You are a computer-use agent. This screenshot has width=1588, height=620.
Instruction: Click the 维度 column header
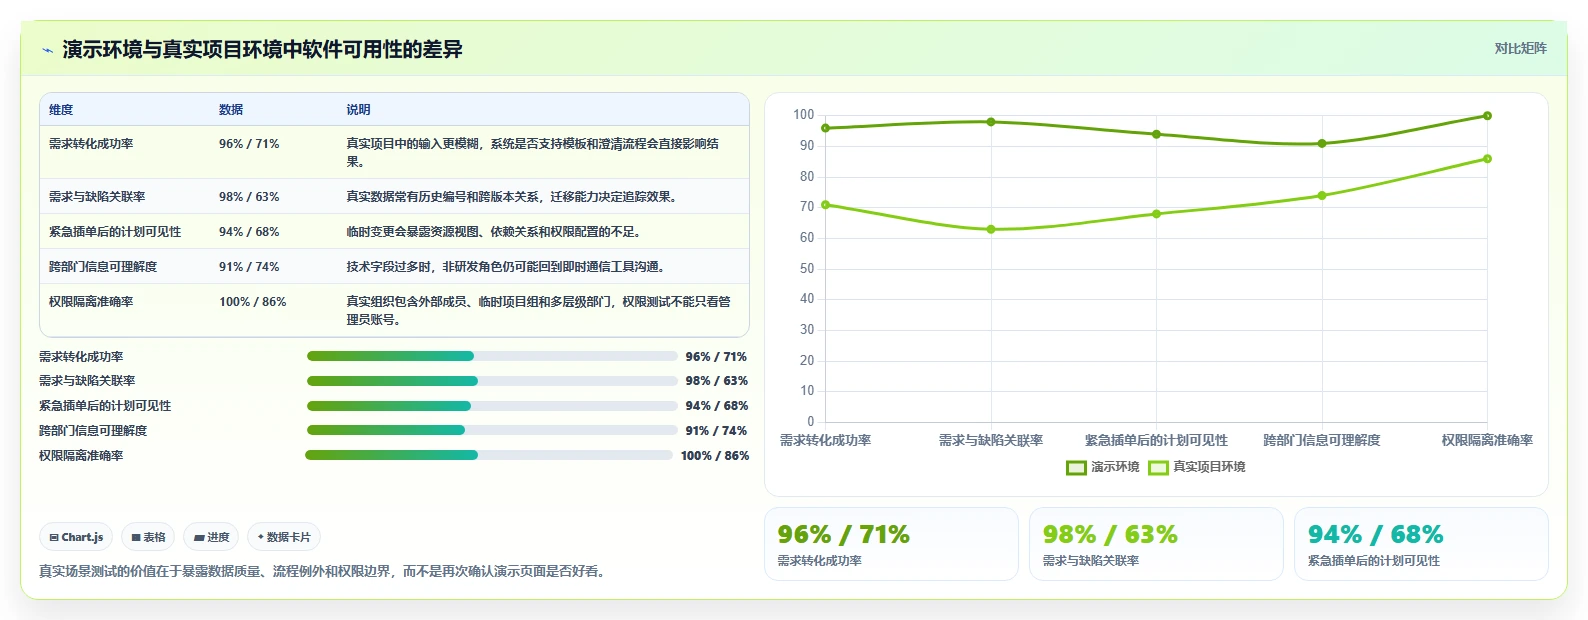point(61,110)
